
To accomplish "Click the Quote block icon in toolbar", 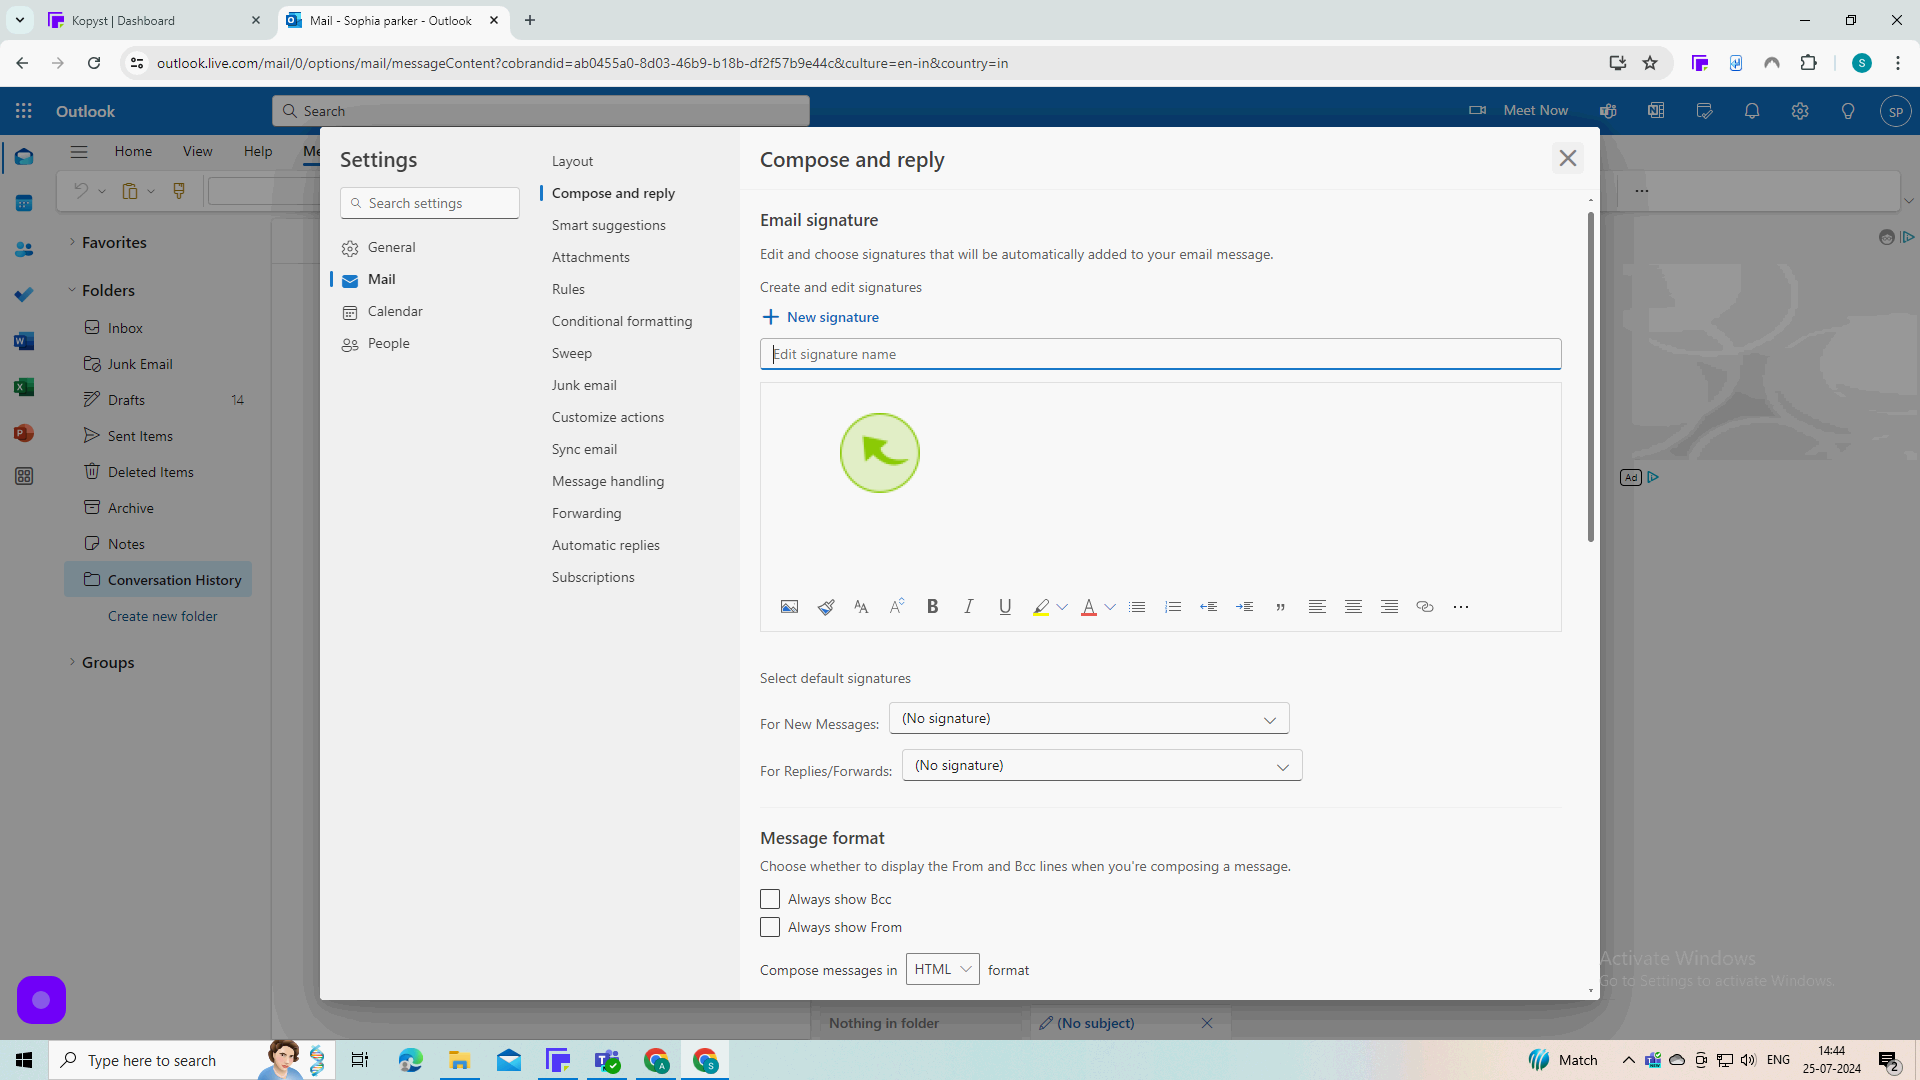I will (x=1280, y=607).
